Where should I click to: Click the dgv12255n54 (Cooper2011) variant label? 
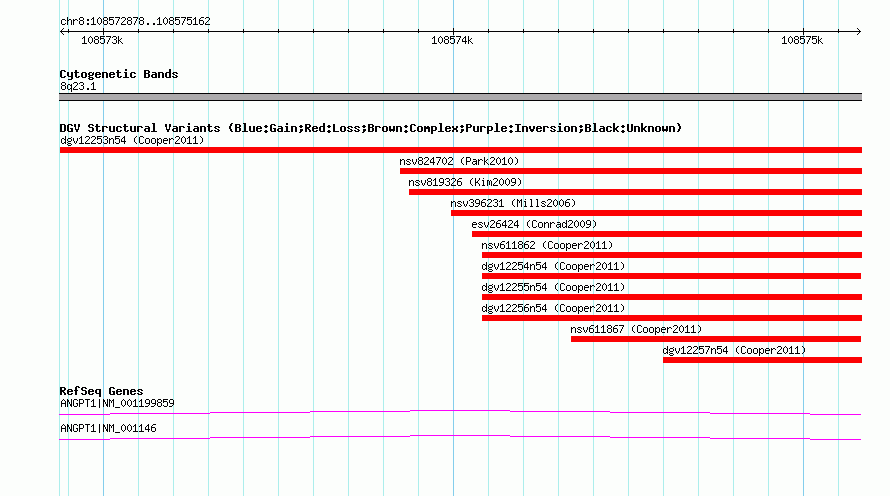[x=553, y=287]
